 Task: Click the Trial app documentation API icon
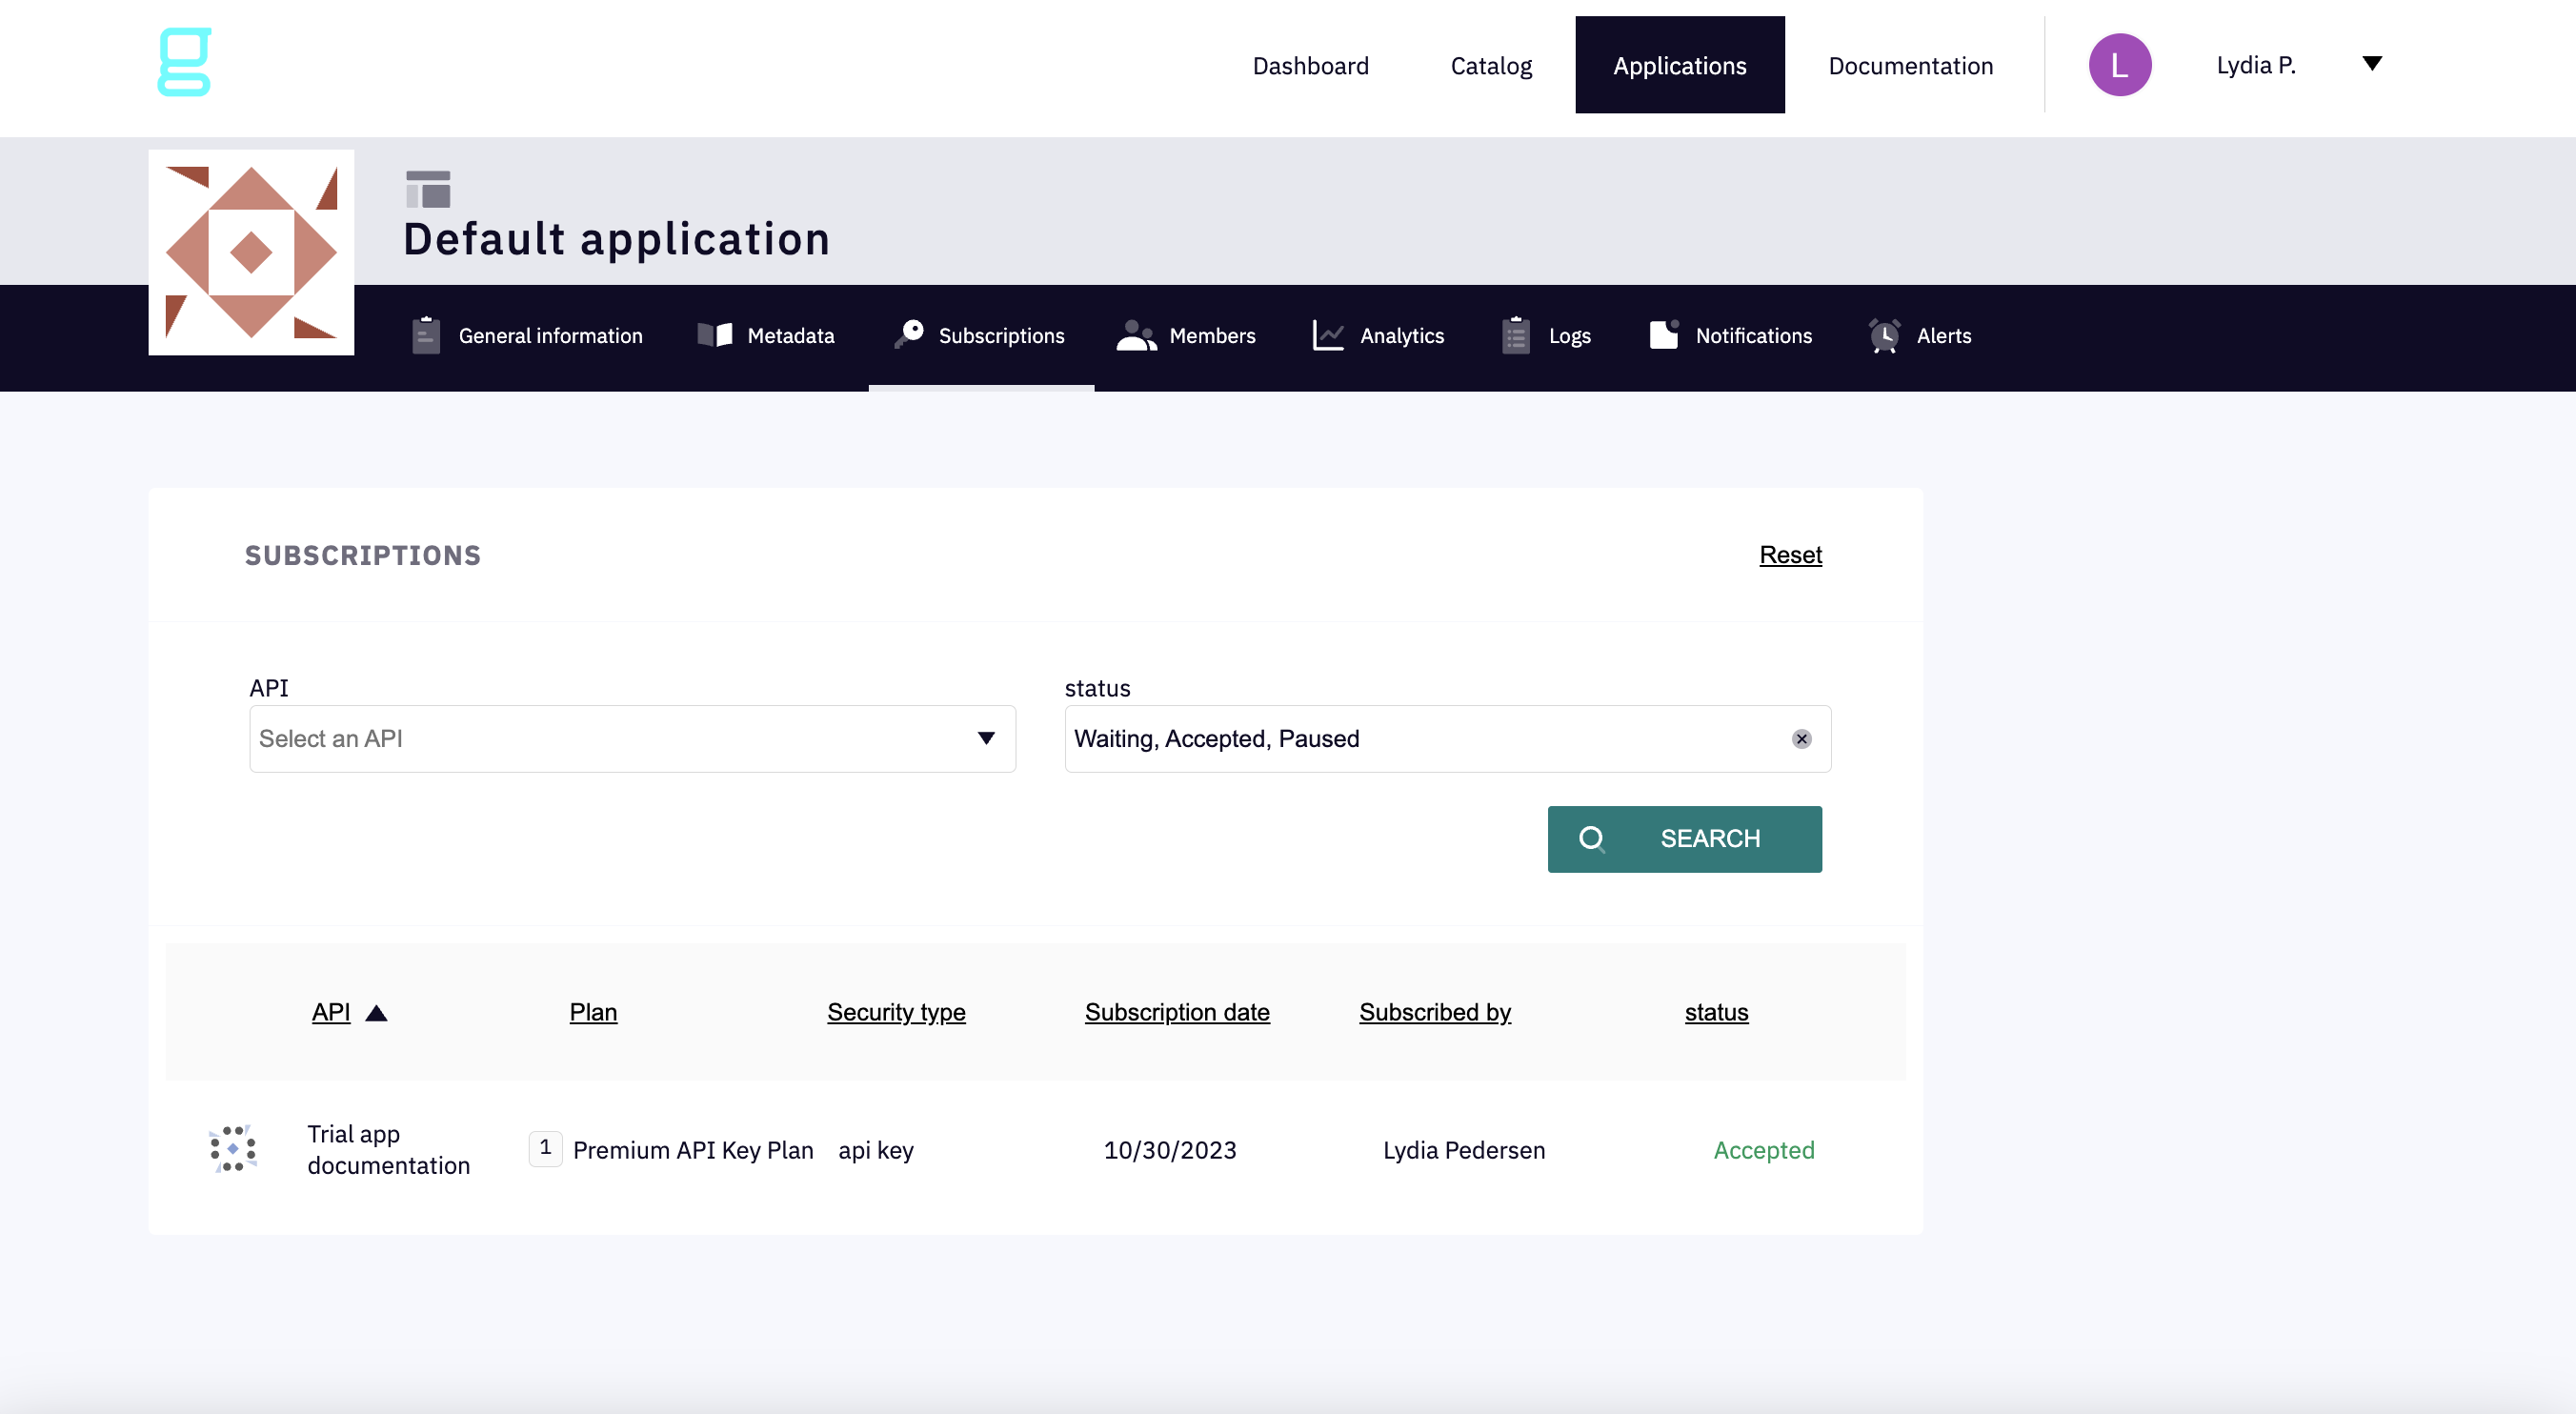tap(233, 1149)
